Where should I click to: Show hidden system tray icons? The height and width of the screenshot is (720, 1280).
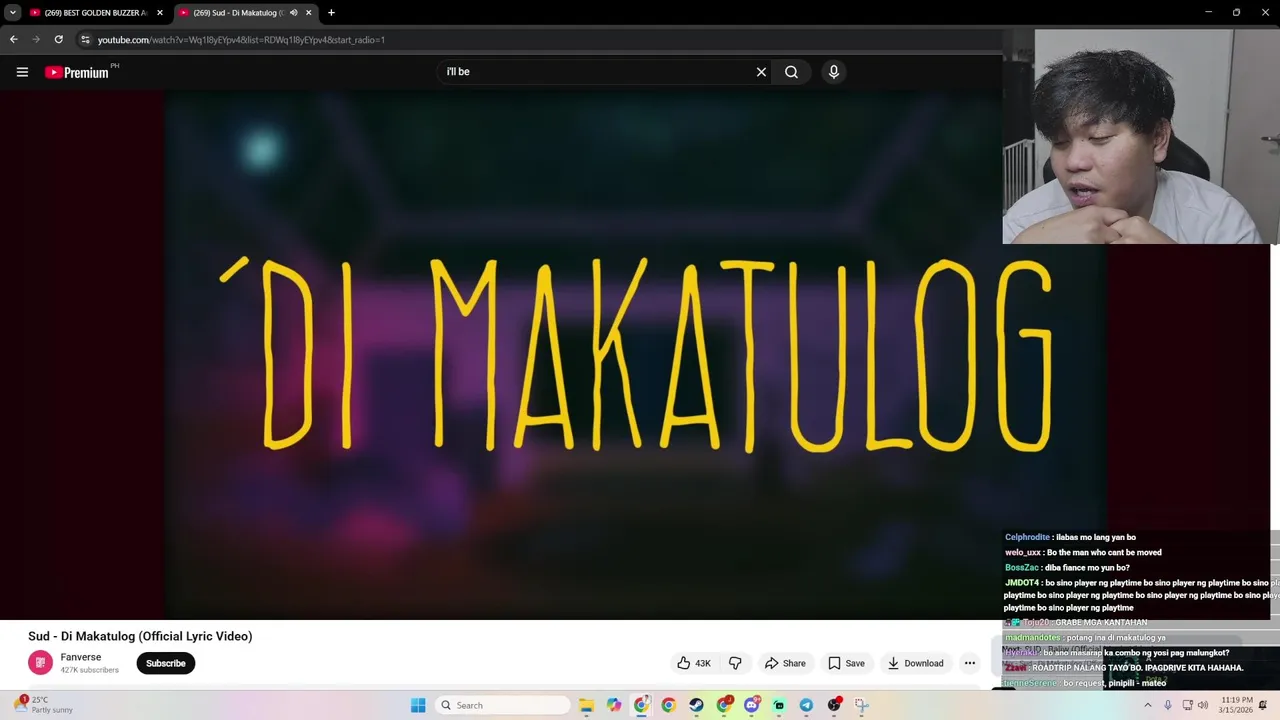[x=1147, y=705]
